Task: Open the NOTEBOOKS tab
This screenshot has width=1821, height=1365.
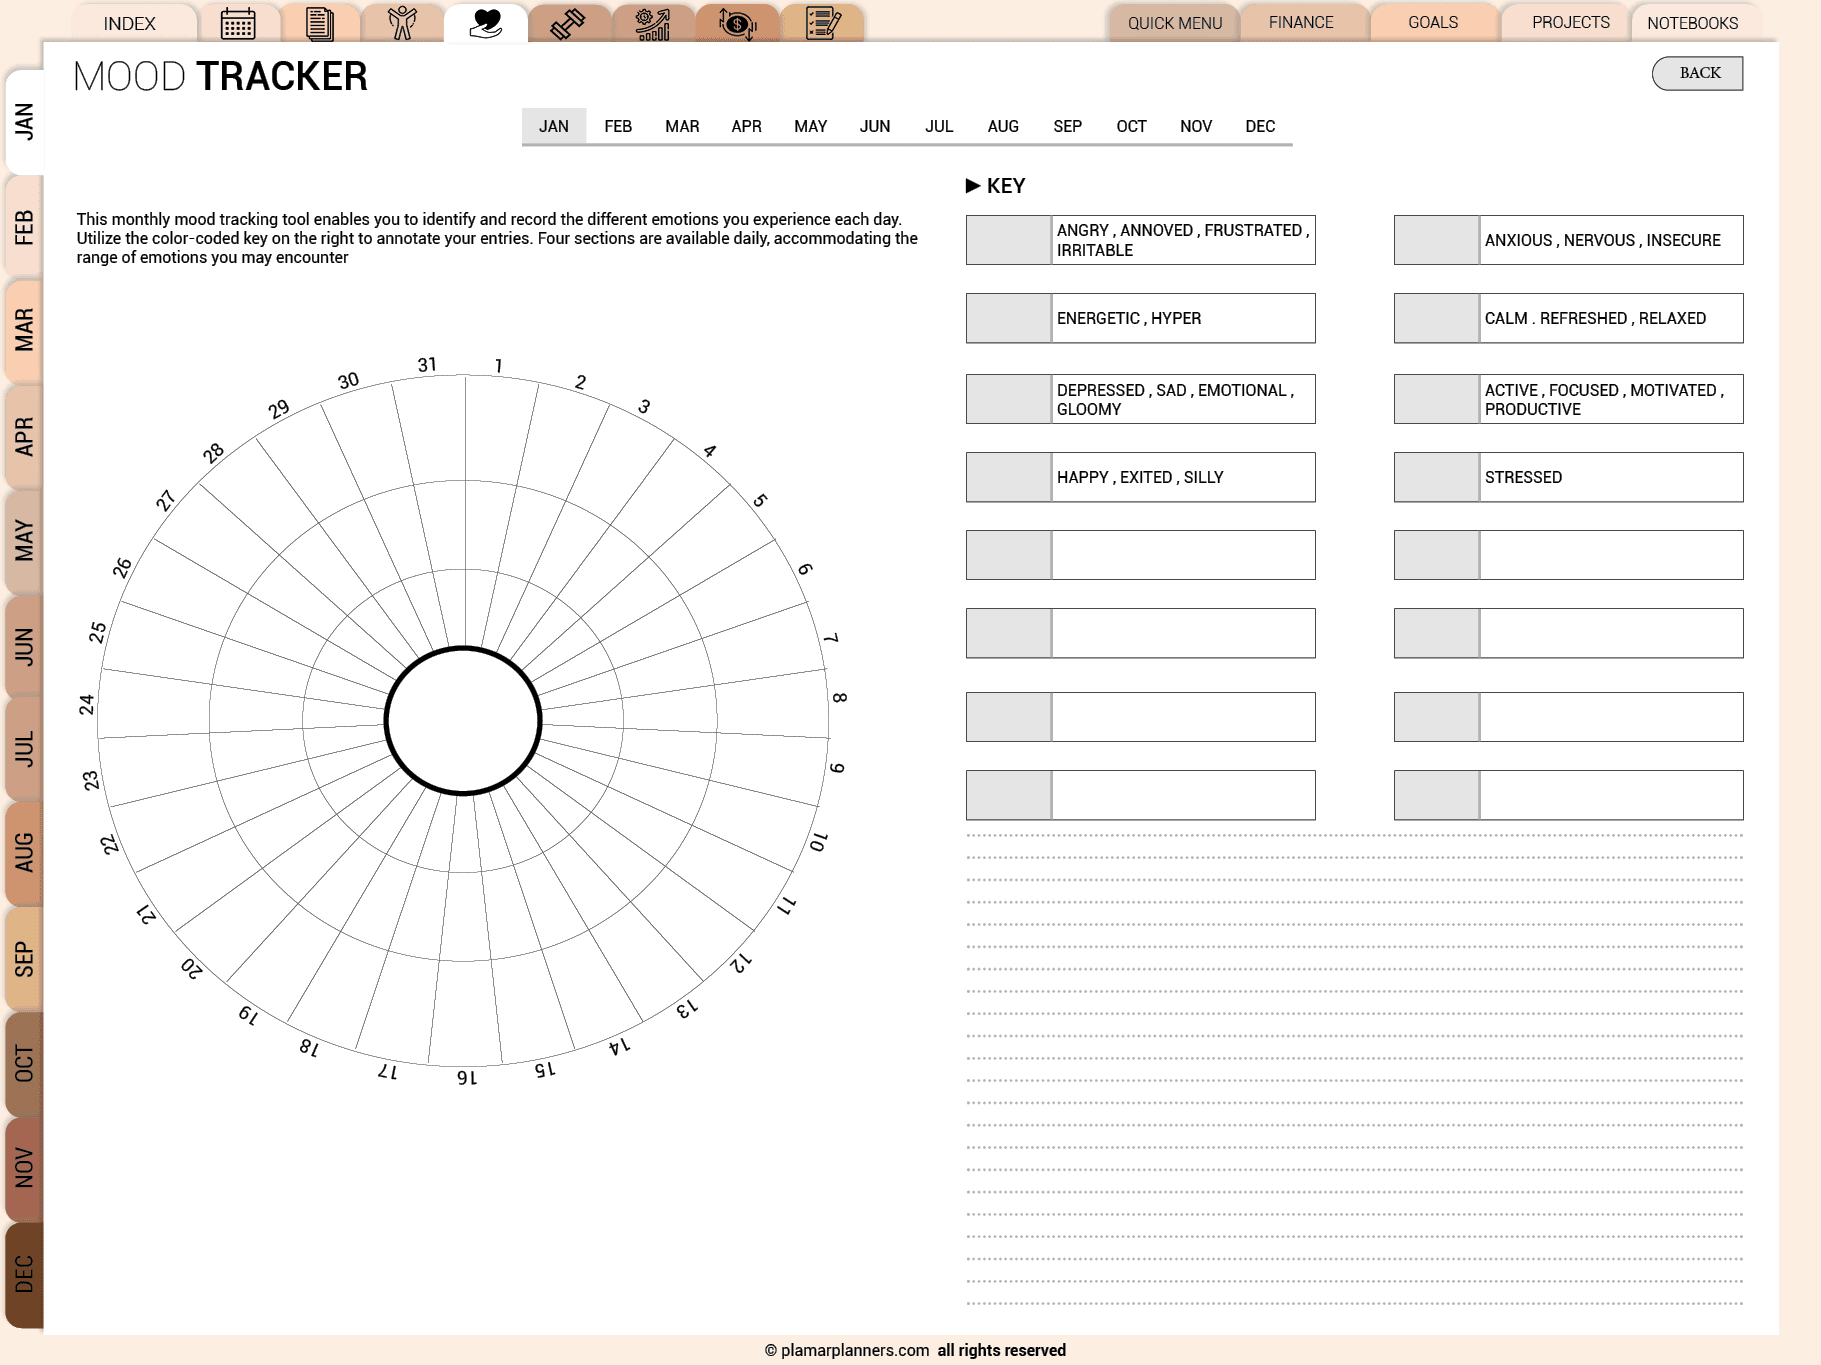Action: coord(1693,23)
